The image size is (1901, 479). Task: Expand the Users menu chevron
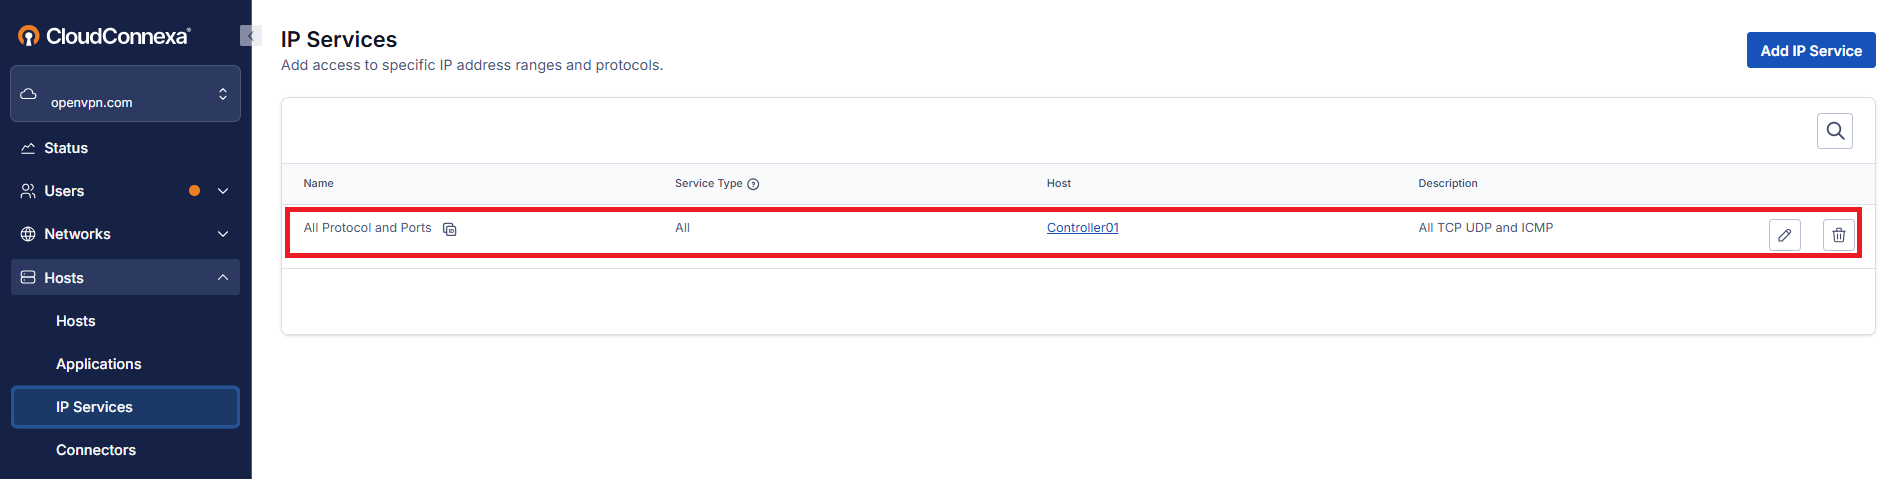pyautogui.click(x=223, y=191)
